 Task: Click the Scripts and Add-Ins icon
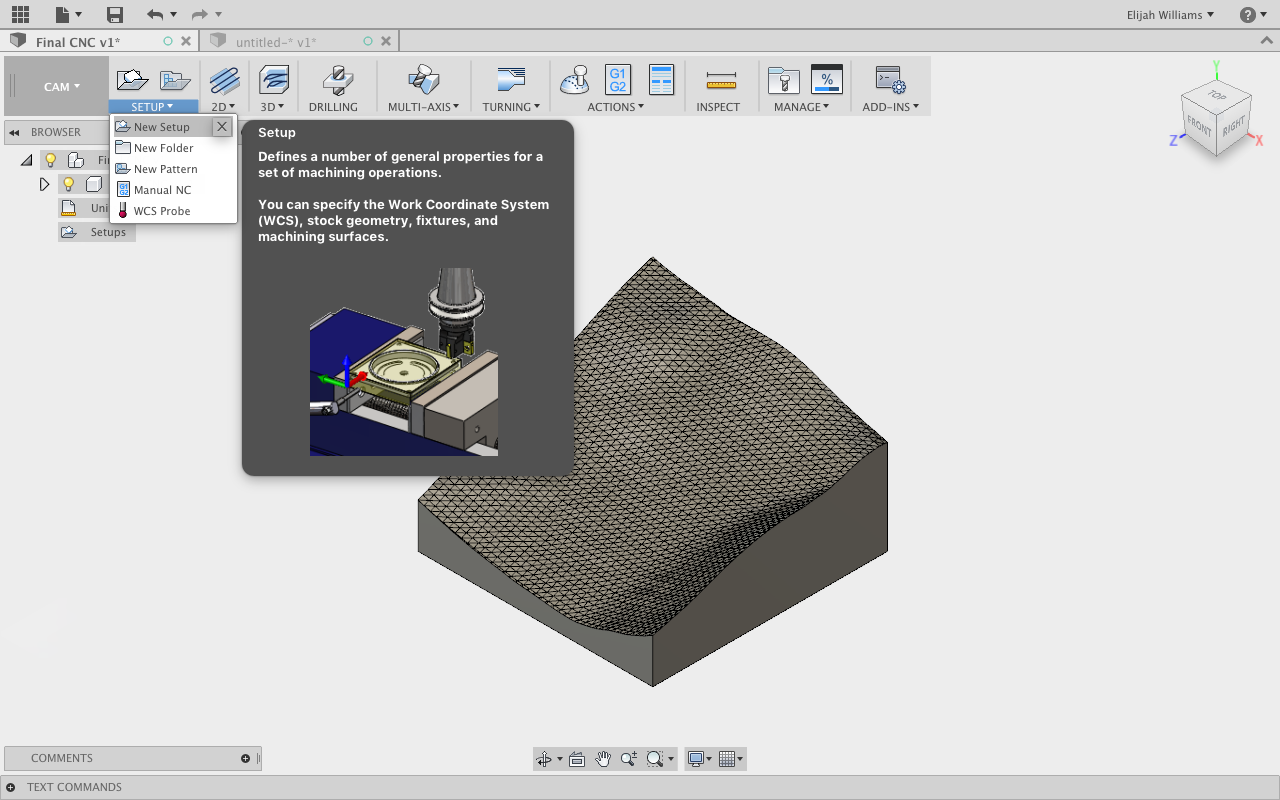(890, 80)
